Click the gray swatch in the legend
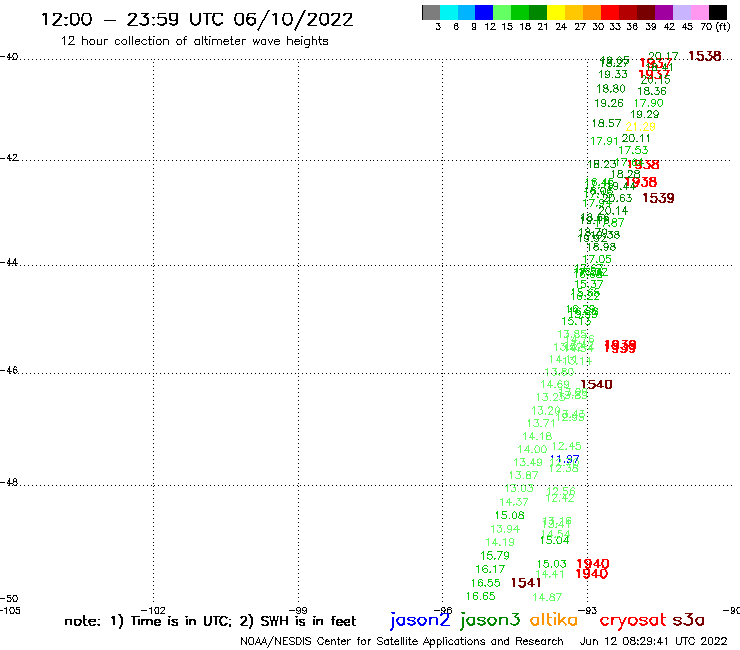Viewport: 740px width, 650px height. [x=431, y=12]
